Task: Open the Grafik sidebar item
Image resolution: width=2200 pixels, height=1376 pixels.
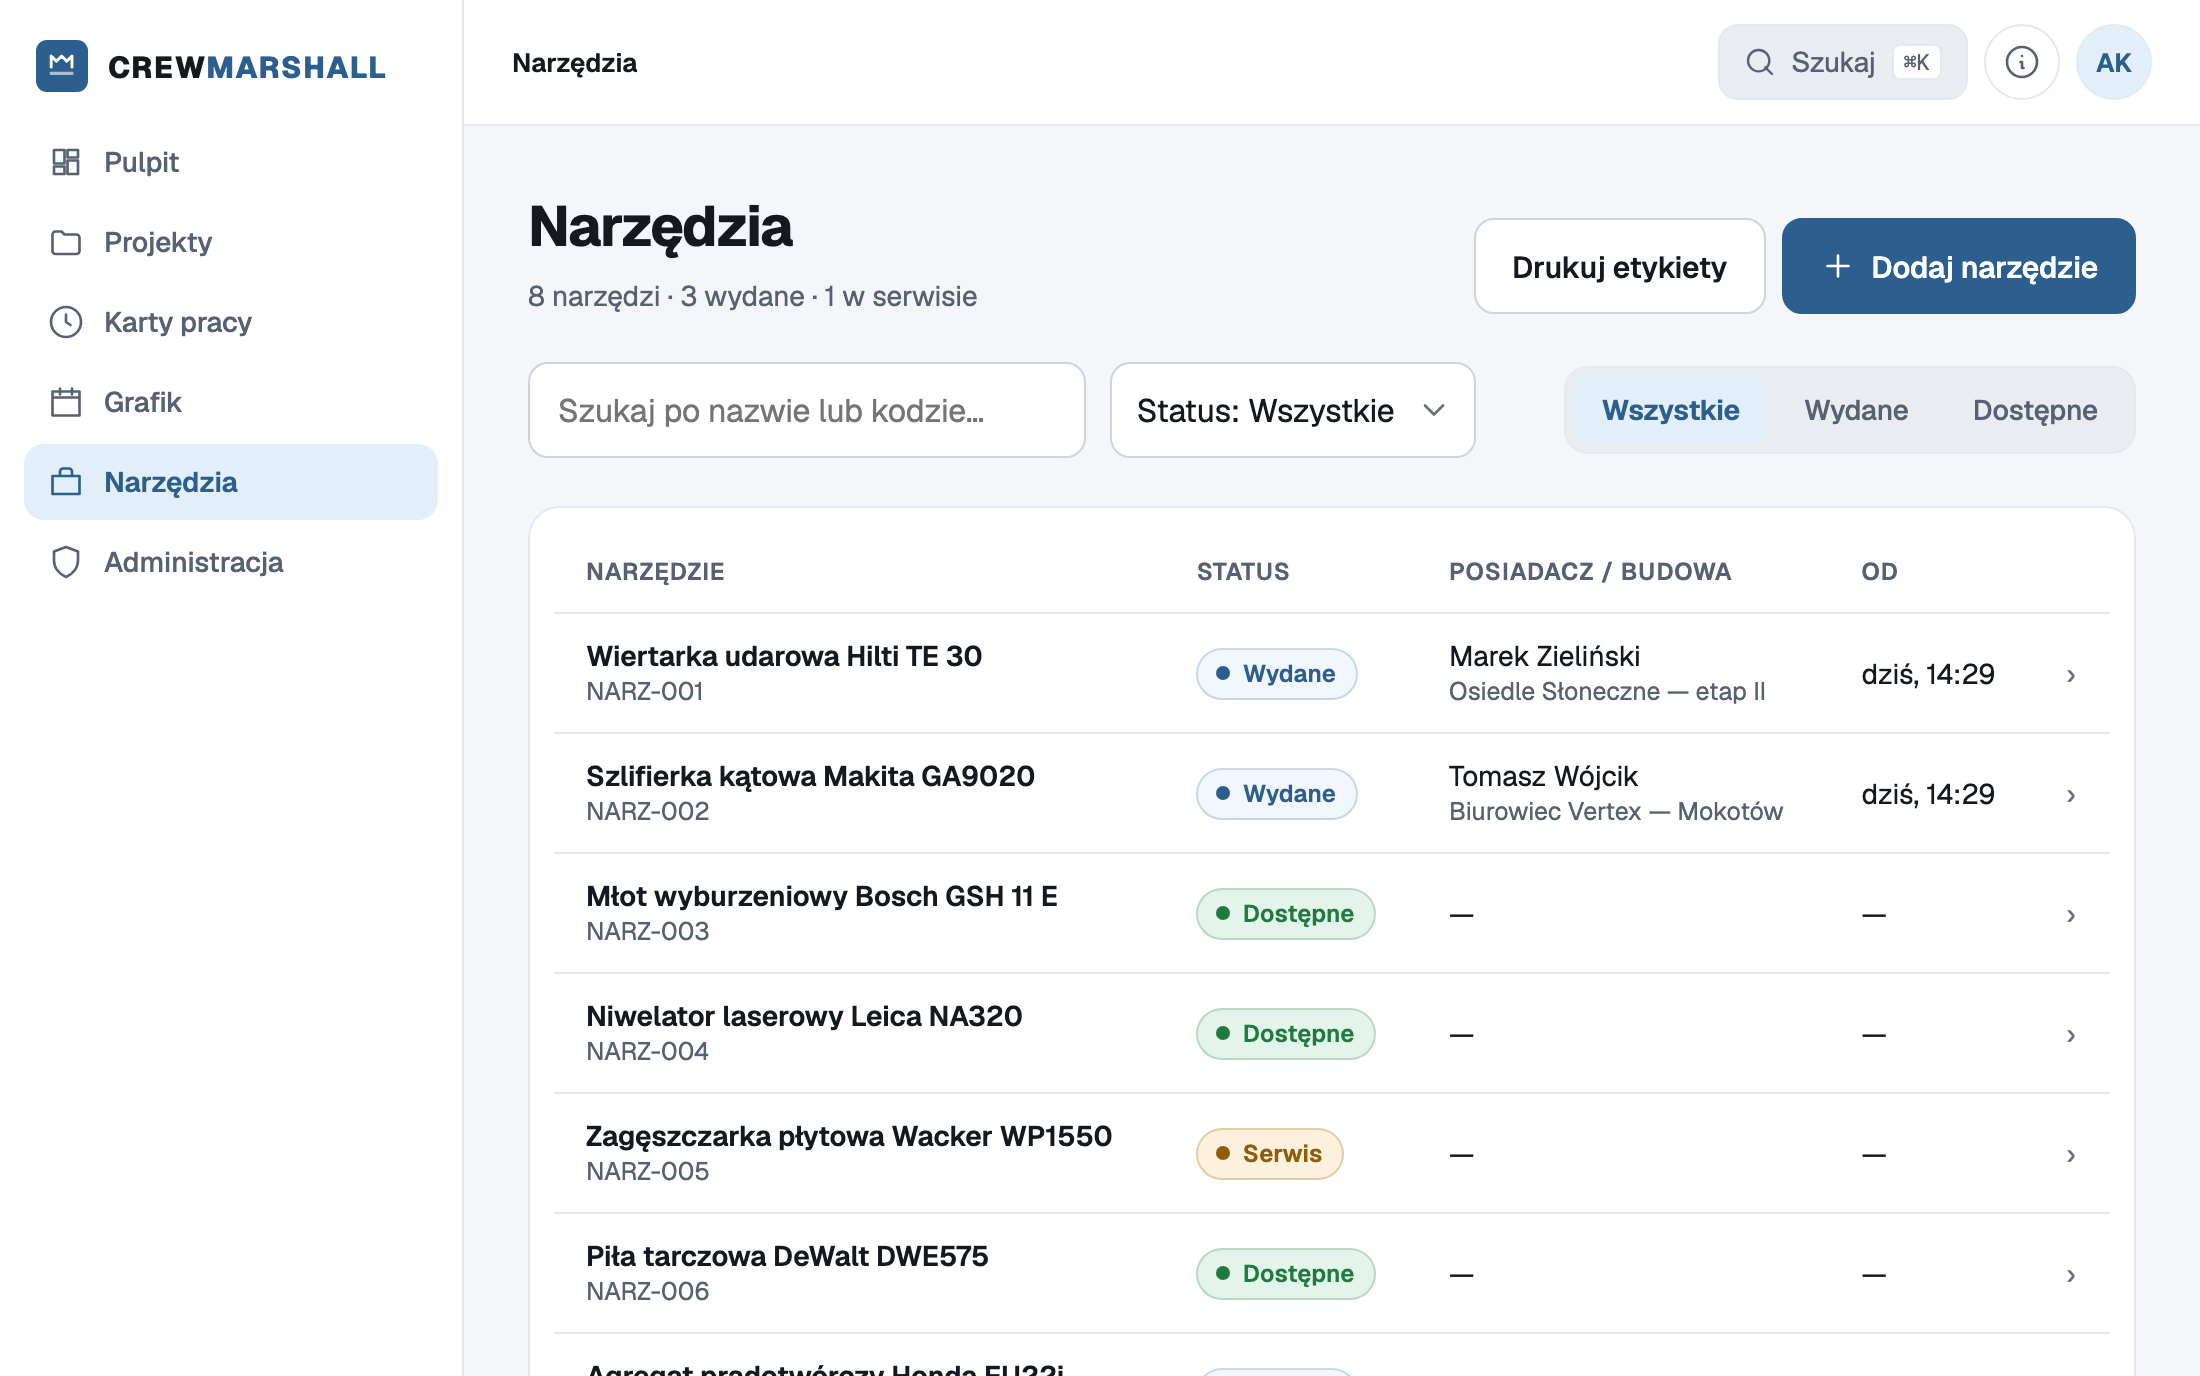Action: coord(231,402)
